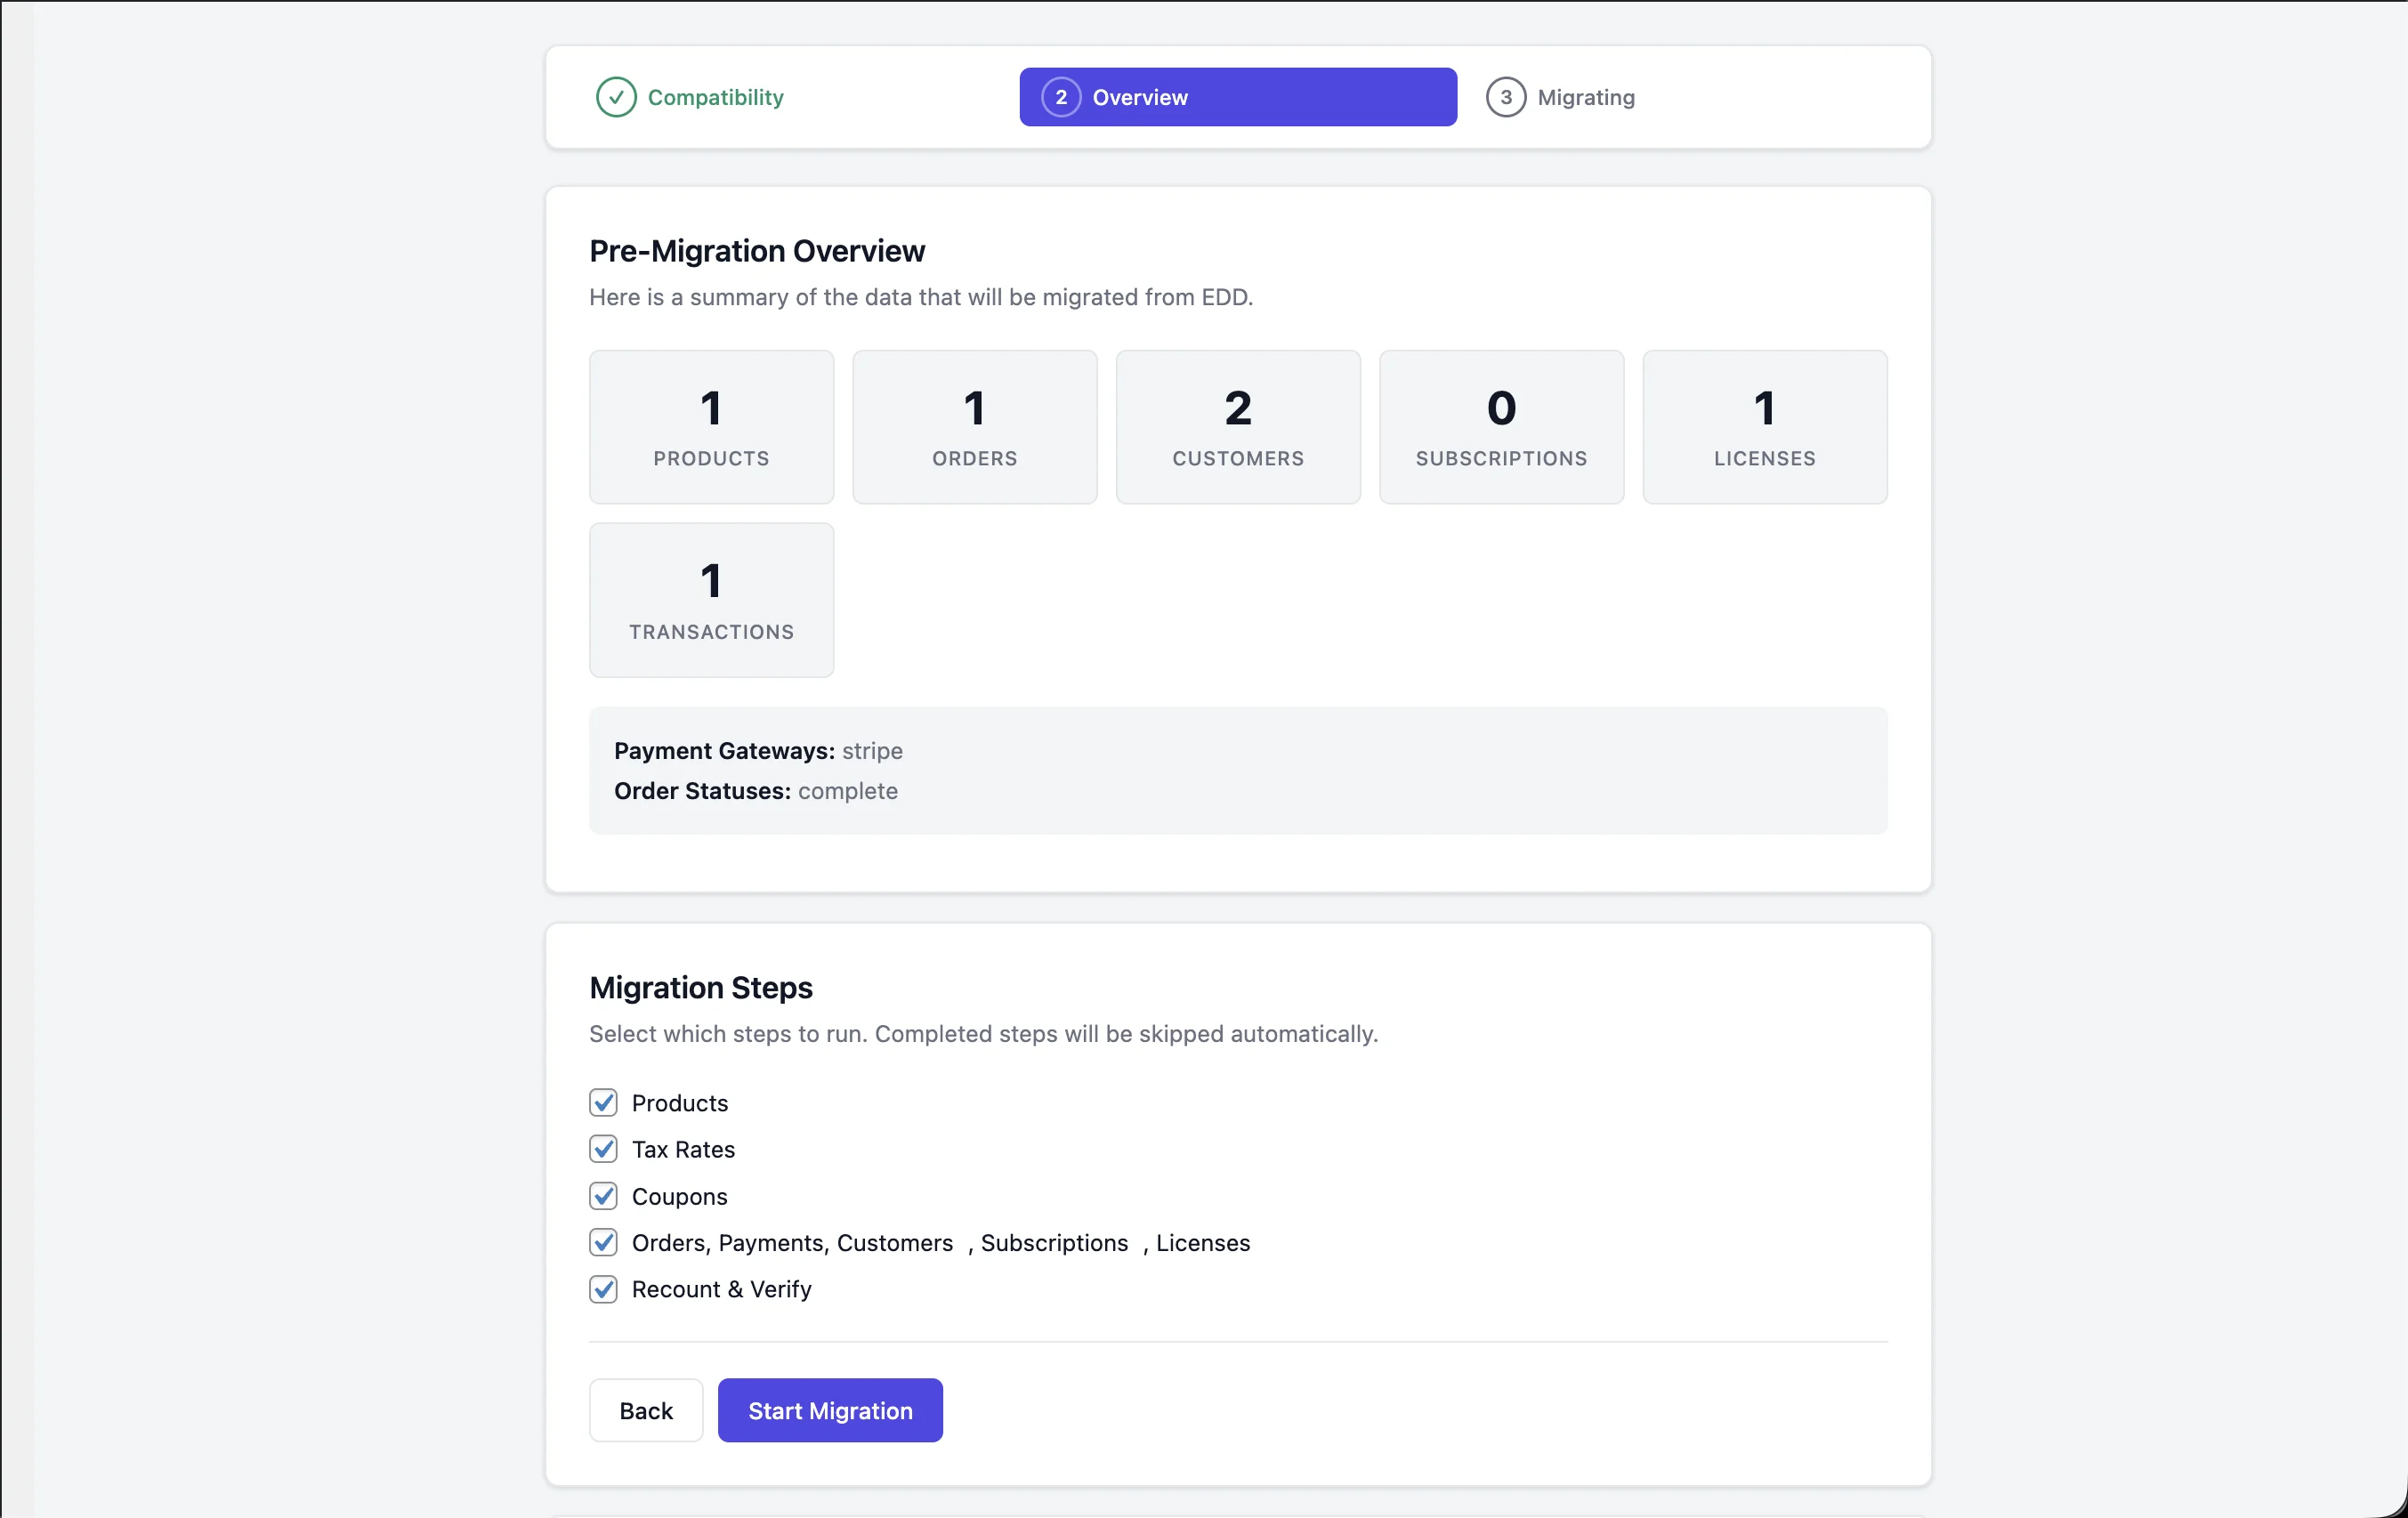The height and width of the screenshot is (1518, 2408).
Task: Click the Subscriptions card showing 0
Action: pyautogui.click(x=1501, y=427)
